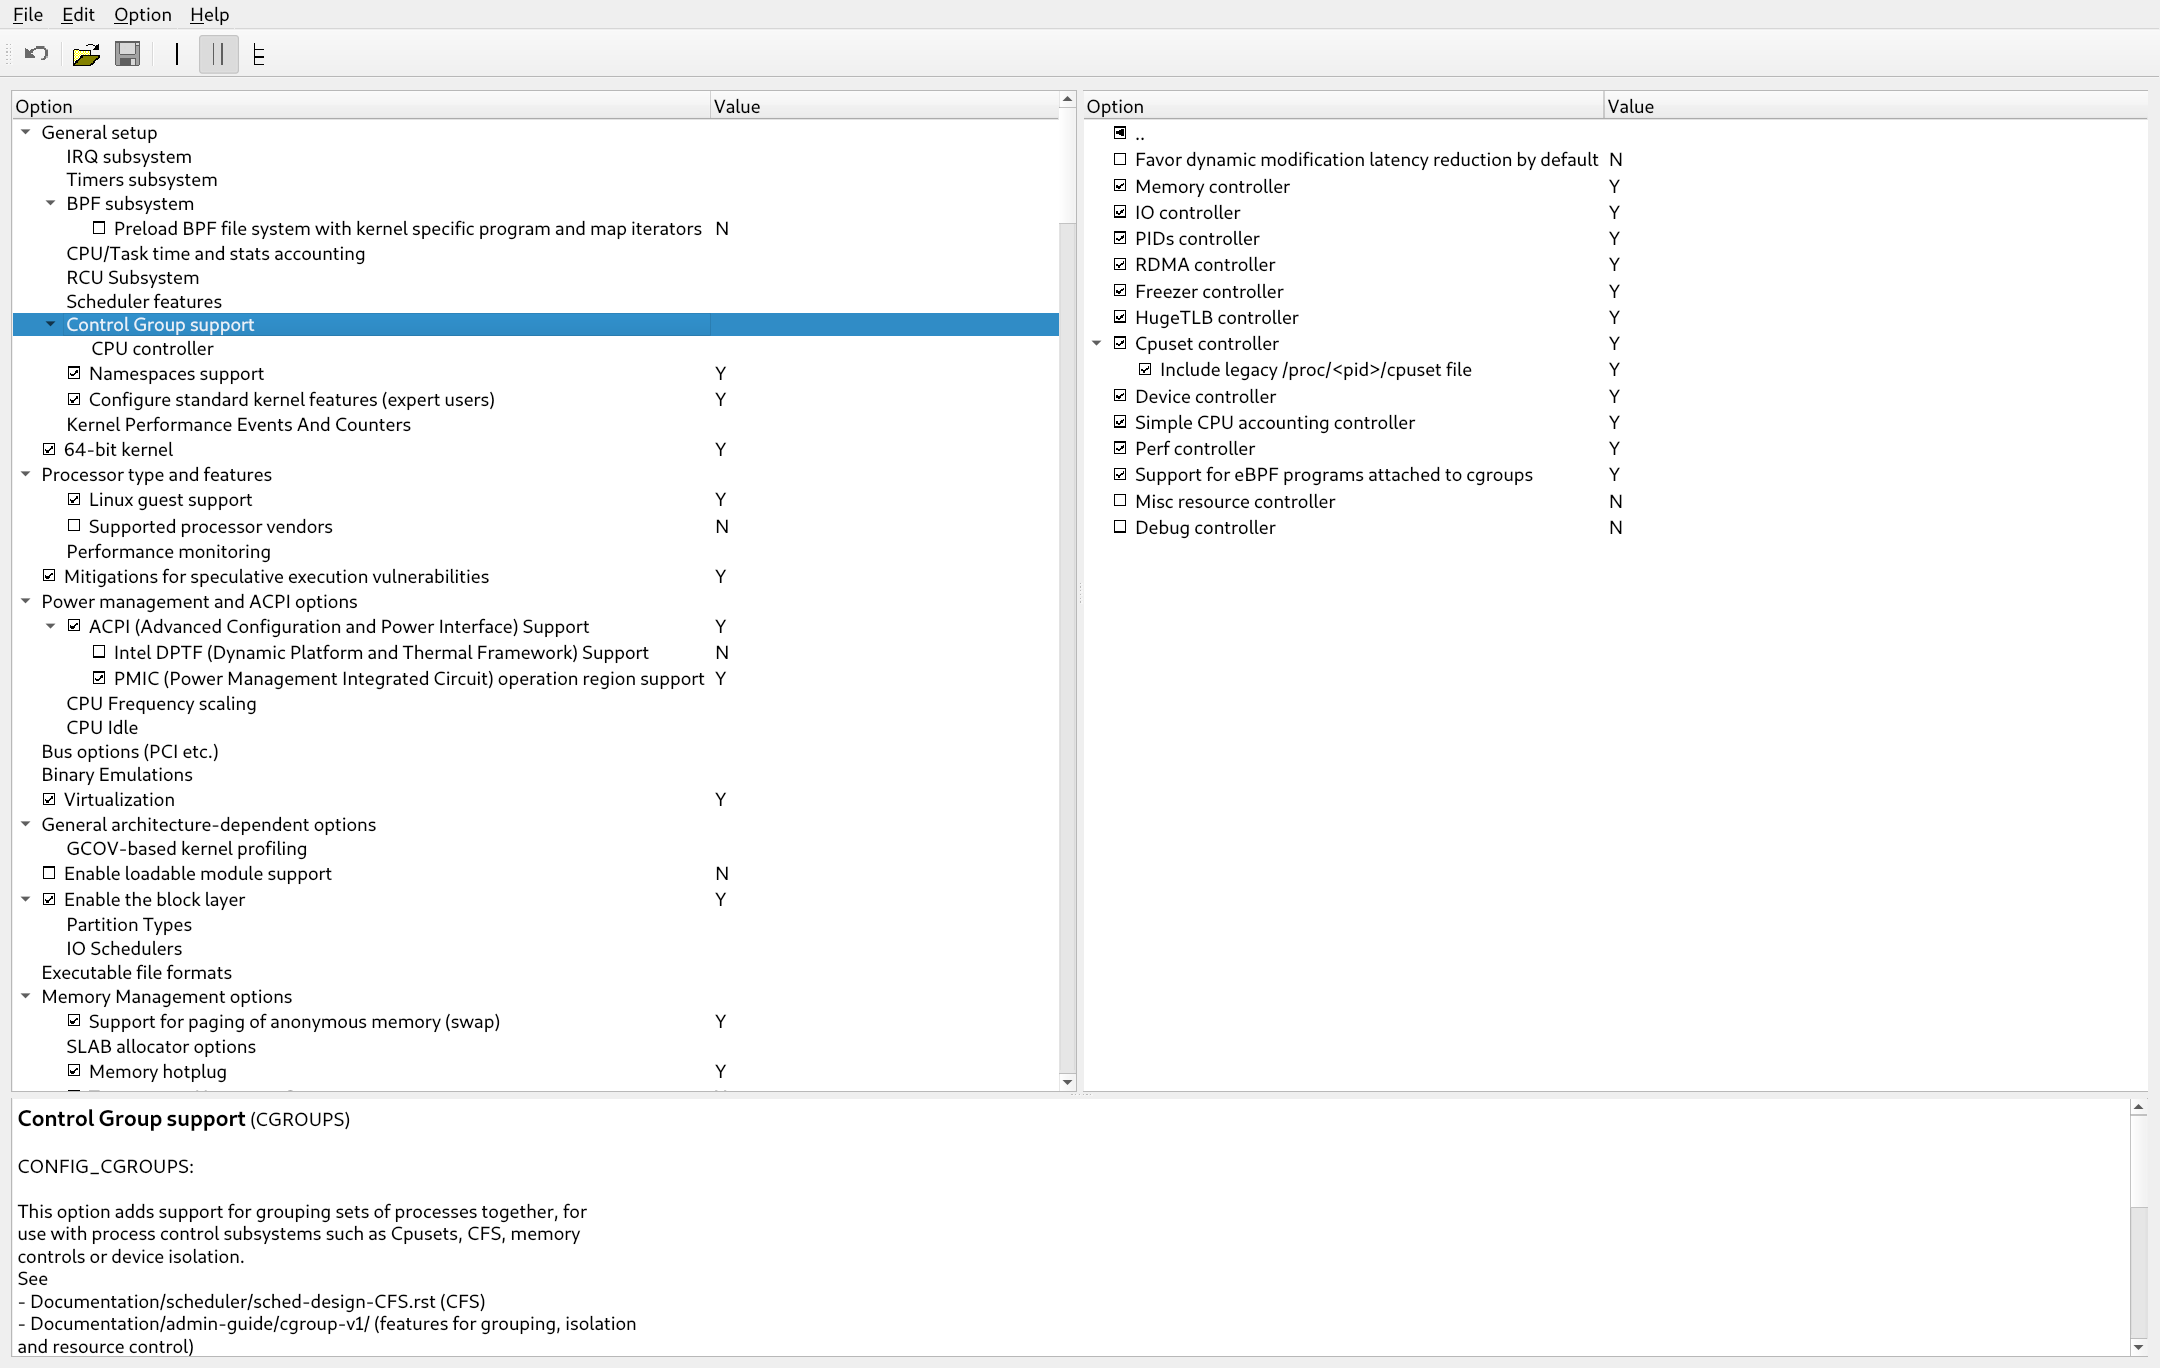Viewport: 2160px width, 1368px height.
Task: Open Scheduler features submenu entry
Action: 144,301
